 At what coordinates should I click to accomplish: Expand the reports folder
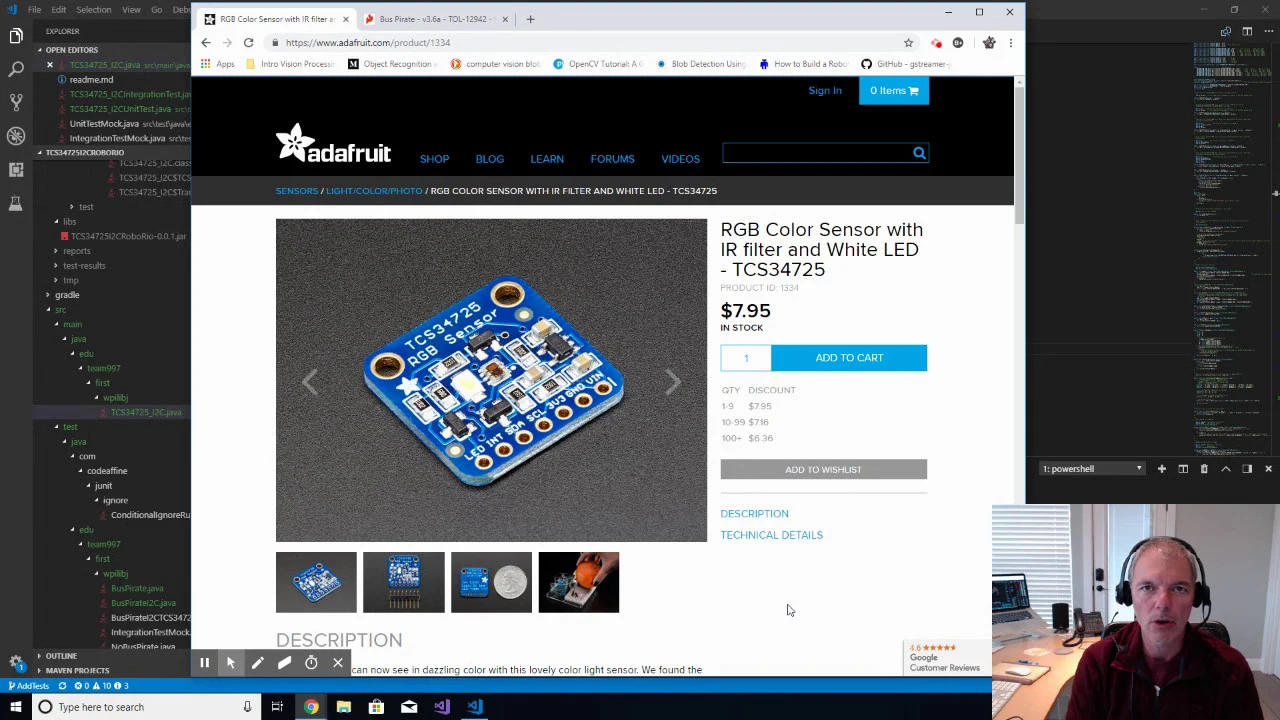(76, 251)
